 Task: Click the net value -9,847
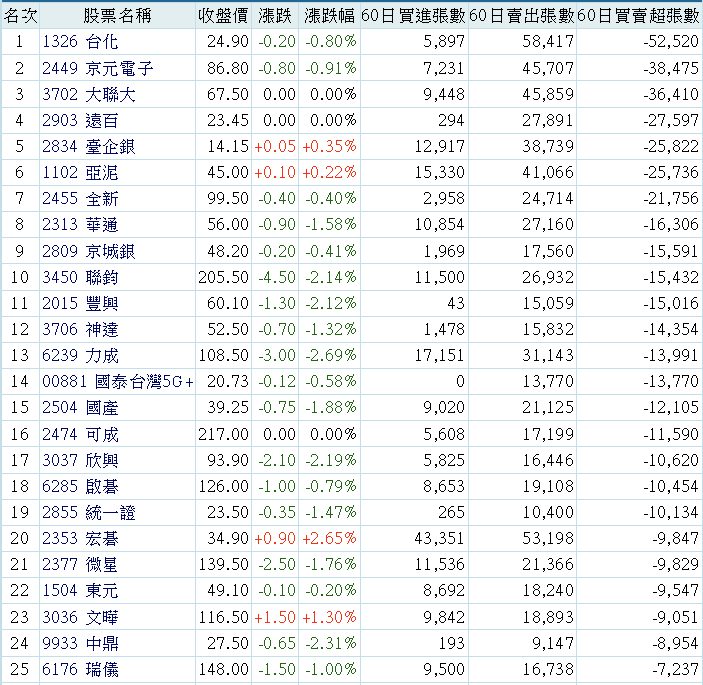(x=676, y=538)
